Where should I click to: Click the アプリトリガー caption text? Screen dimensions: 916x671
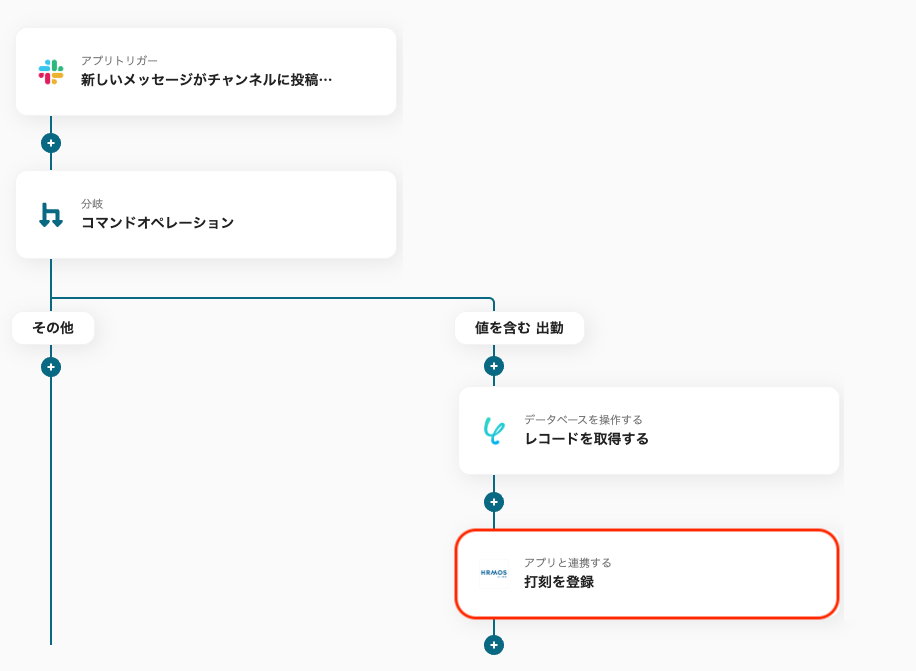coord(119,61)
